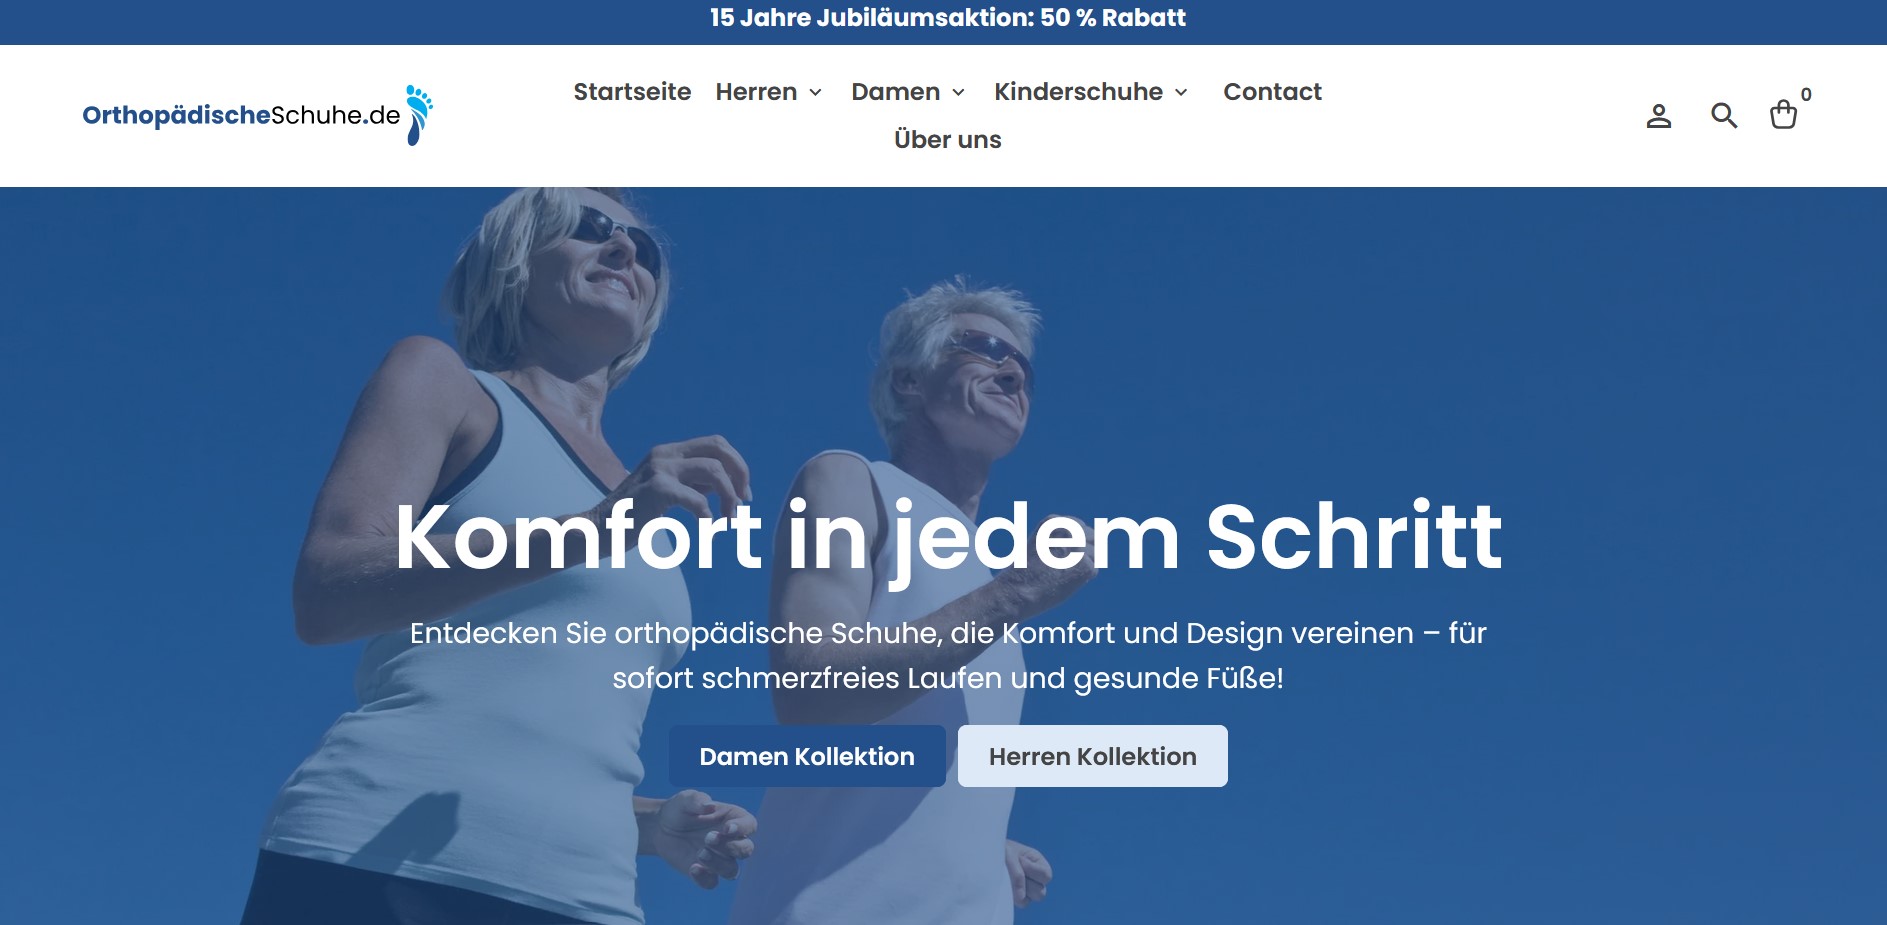Image resolution: width=1887 pixels, height=925 pixels.
Task: Open the Contact menu item
Action: [1272, 92]
